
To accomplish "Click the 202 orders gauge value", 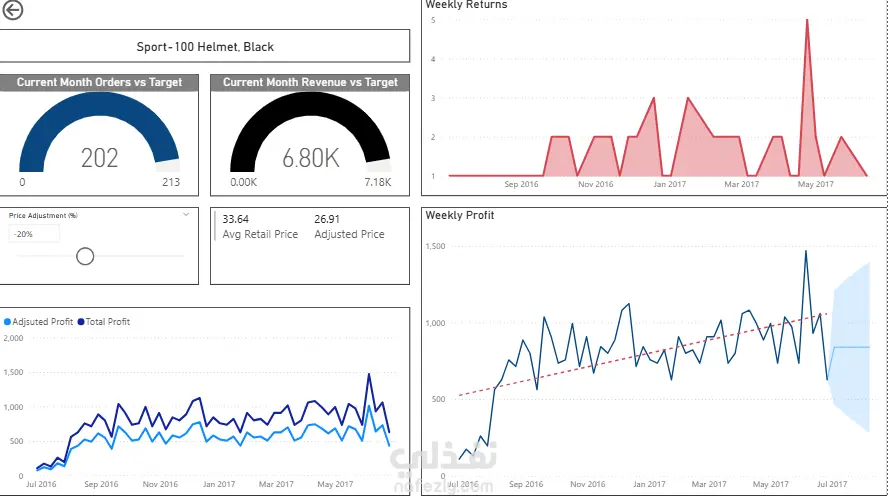I will [x=100, y=158].
